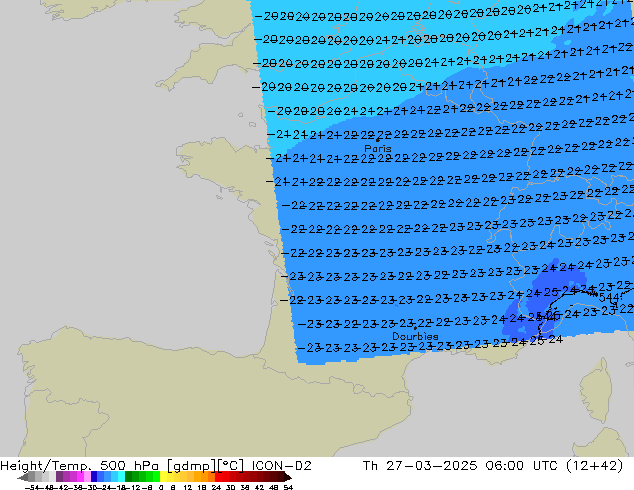Click the date 'Th 27-03-2025'
This screenshot has height=490, width=634.
pos(420,466)
